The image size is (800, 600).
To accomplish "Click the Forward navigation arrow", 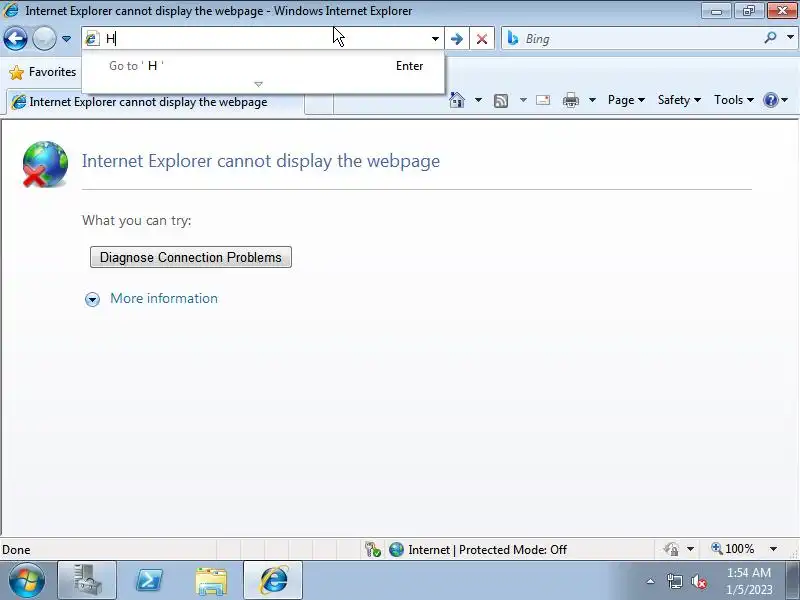I will [x=44, y=39].
